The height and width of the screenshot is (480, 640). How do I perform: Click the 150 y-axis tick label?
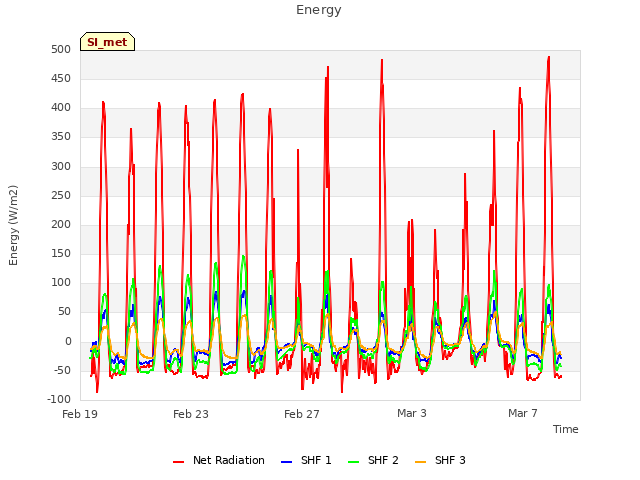click(61, 254)
